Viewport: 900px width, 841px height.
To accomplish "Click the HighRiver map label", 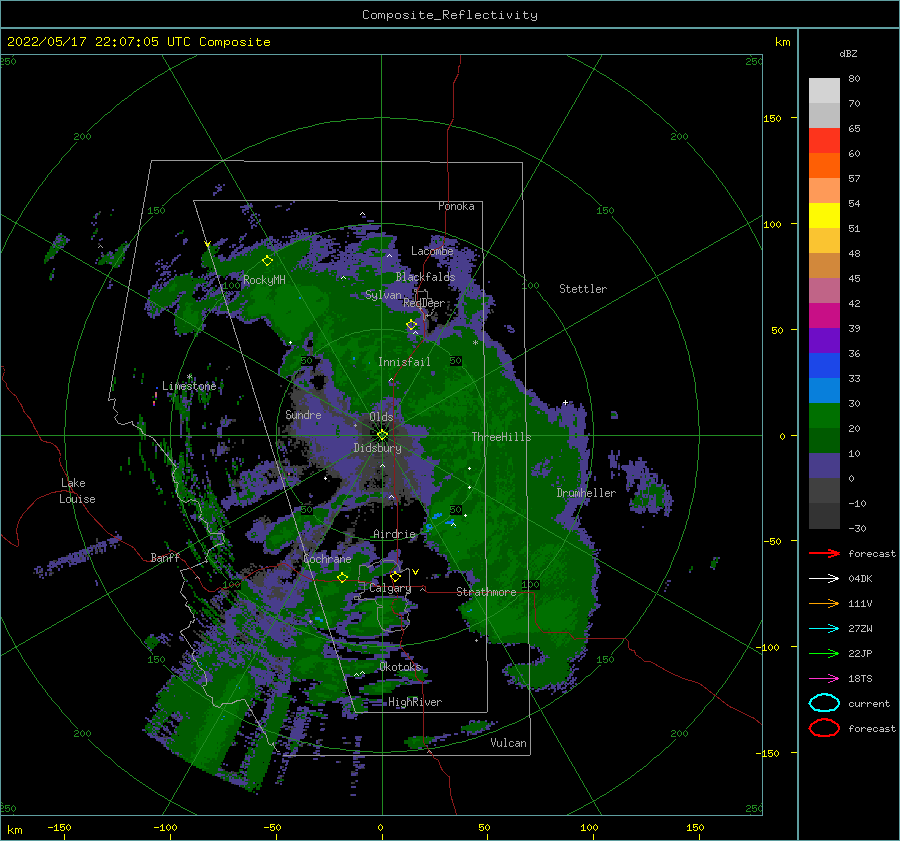I will (x=415, y=702).
